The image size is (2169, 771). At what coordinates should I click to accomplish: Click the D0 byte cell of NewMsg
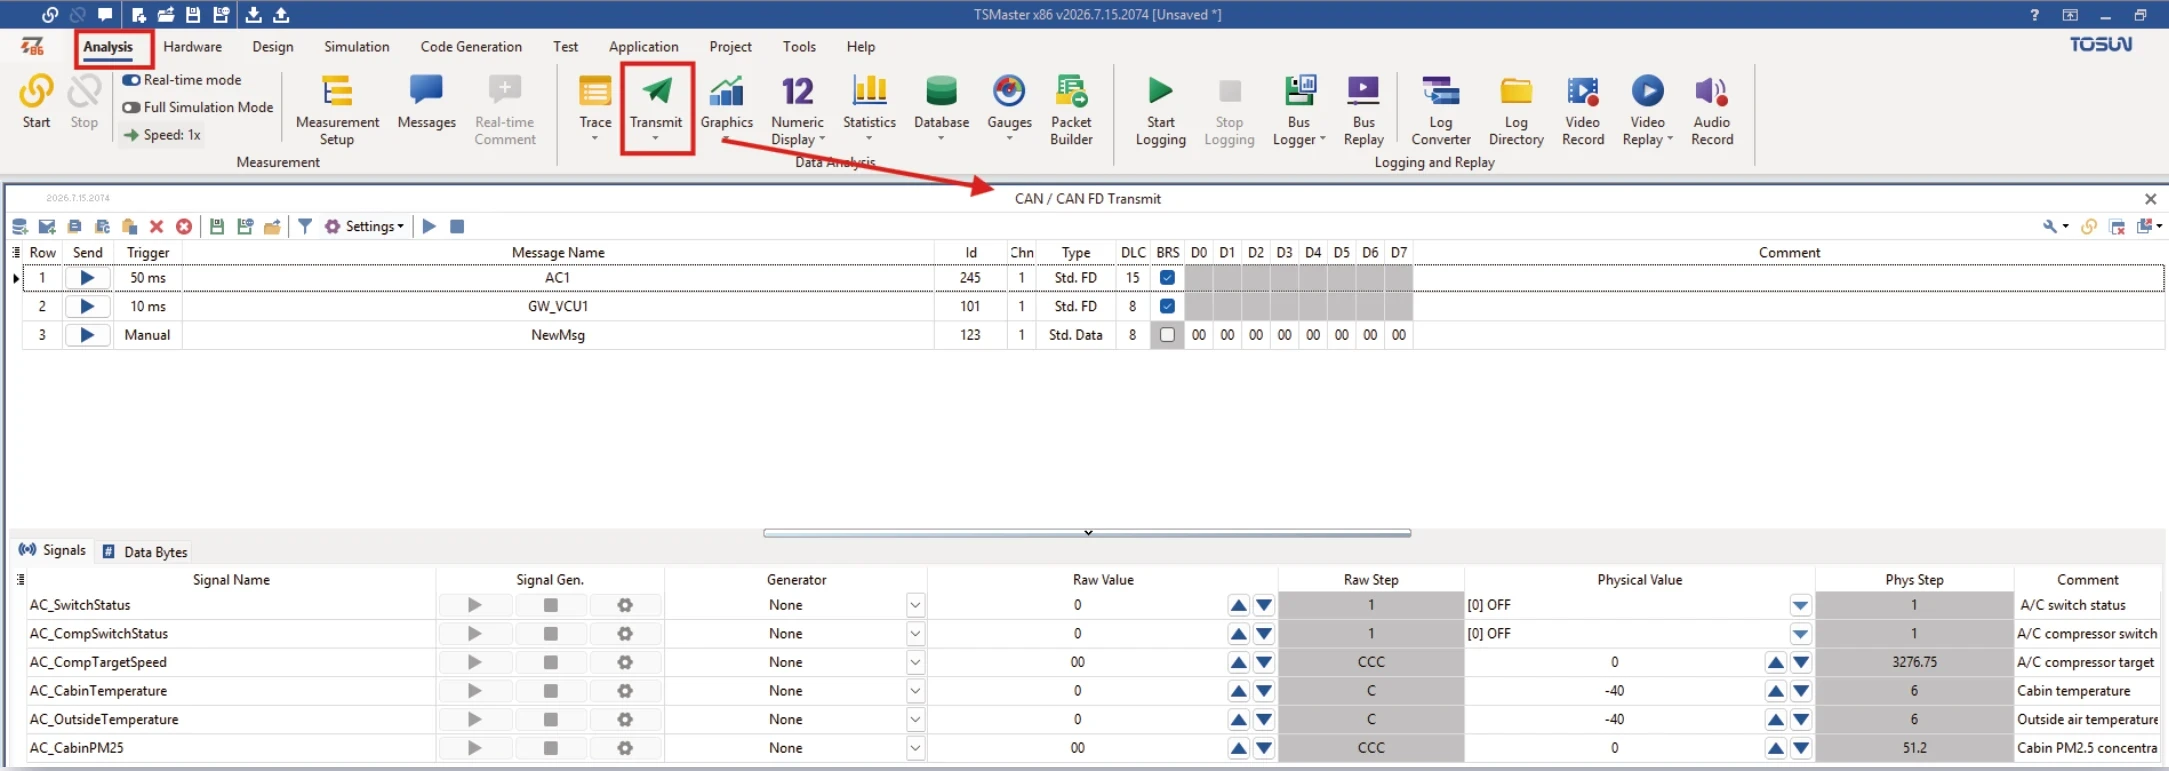[1199, 335]
